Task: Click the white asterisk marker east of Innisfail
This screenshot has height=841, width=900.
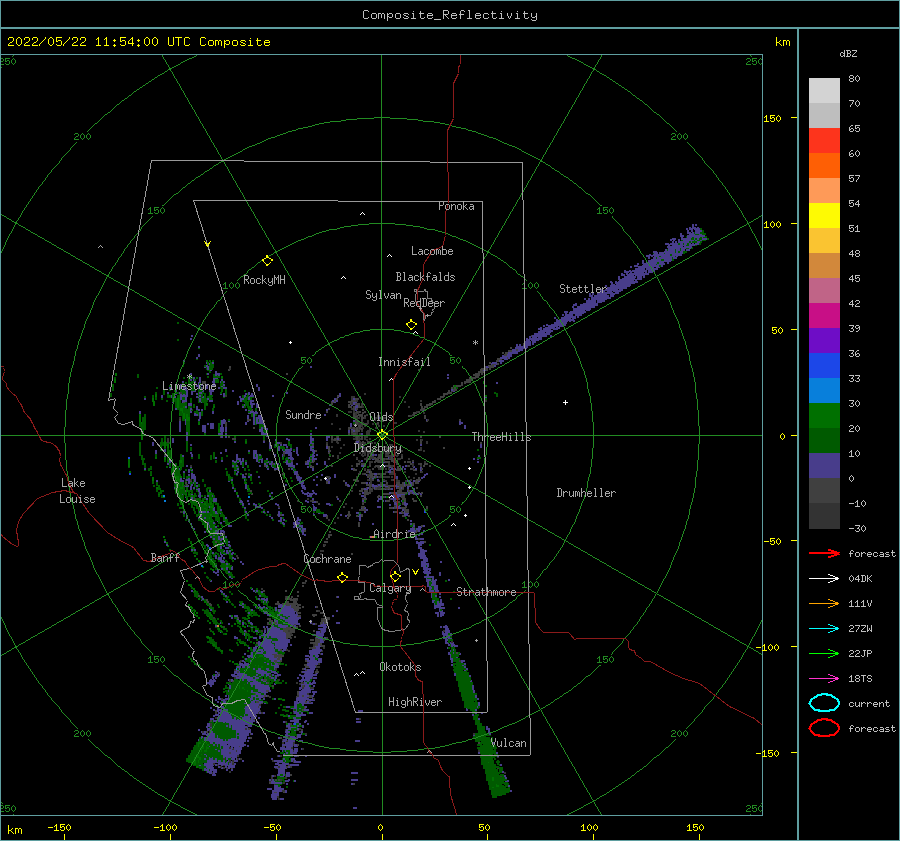Action: [475, 343]
